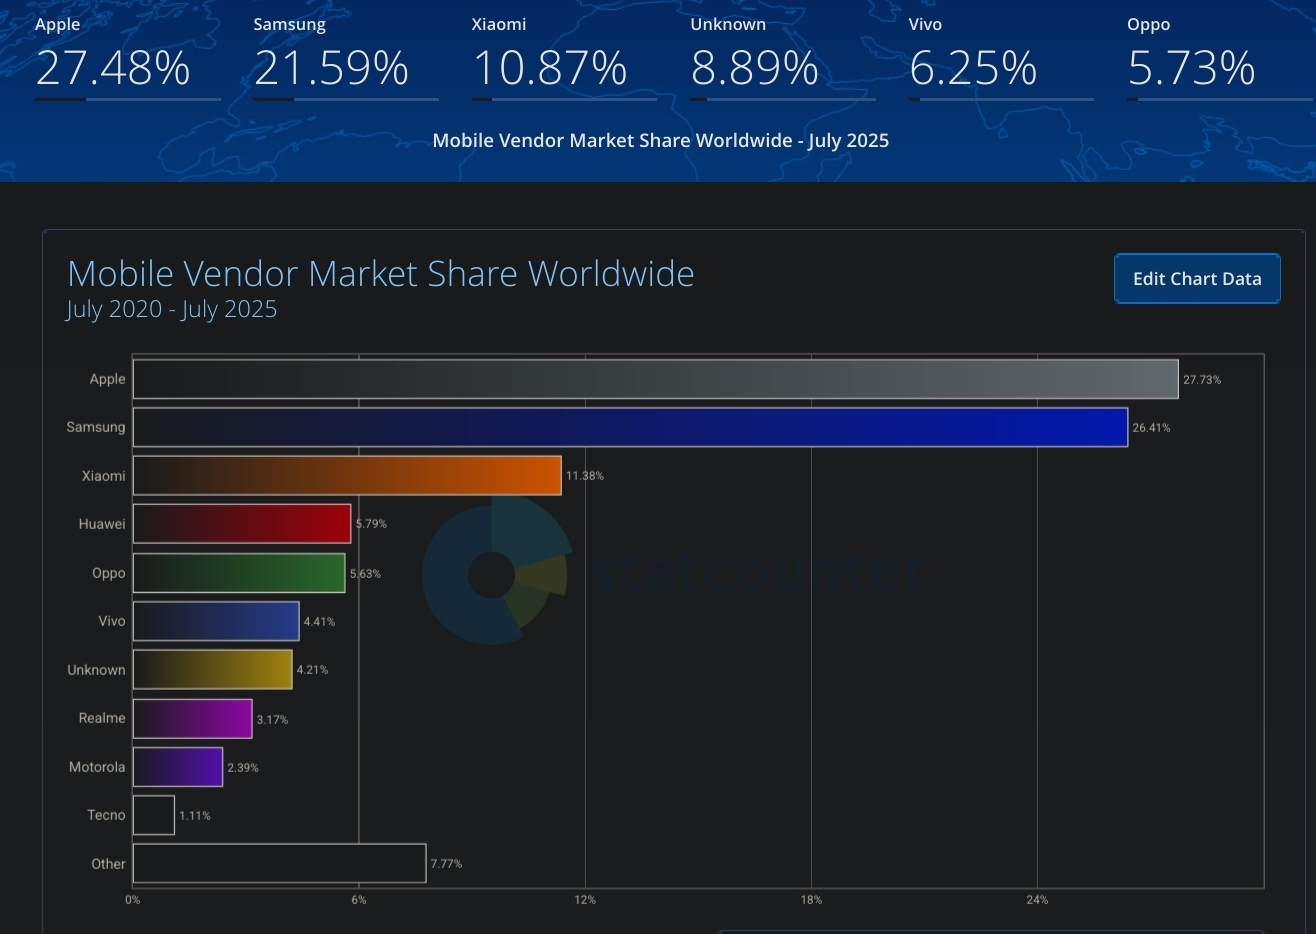Click the Vivo bar in the chart

click(x=216, y=621)
